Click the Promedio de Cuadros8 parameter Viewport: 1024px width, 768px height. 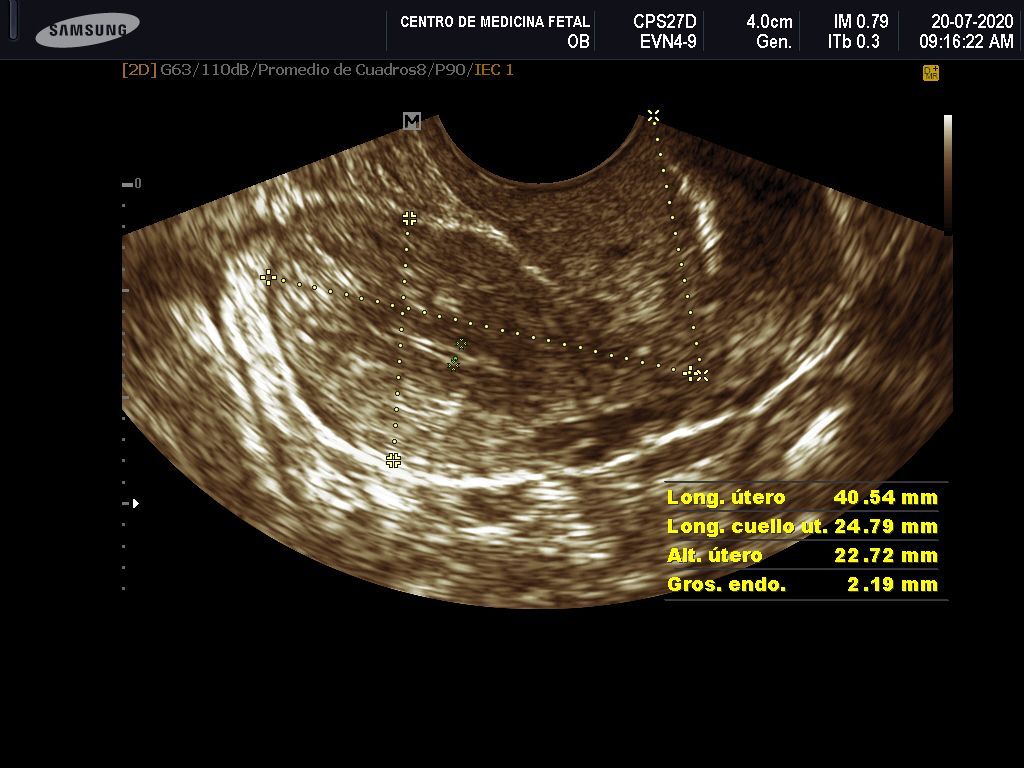[x=346, y=70]
